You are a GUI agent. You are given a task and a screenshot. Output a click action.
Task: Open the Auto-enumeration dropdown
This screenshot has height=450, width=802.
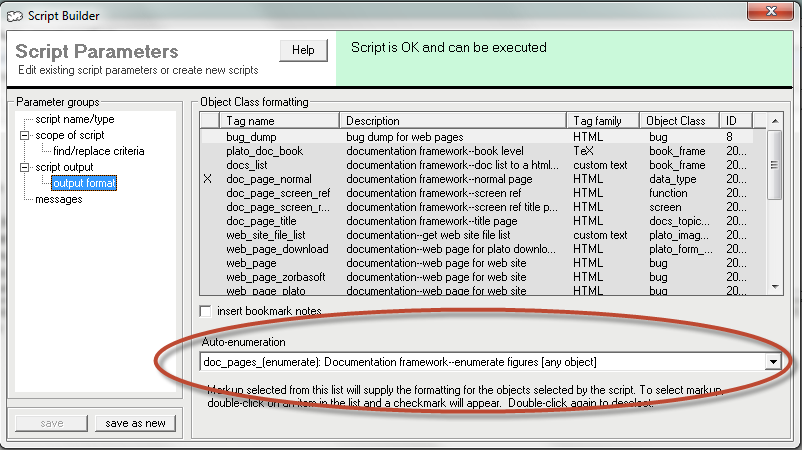773,361
